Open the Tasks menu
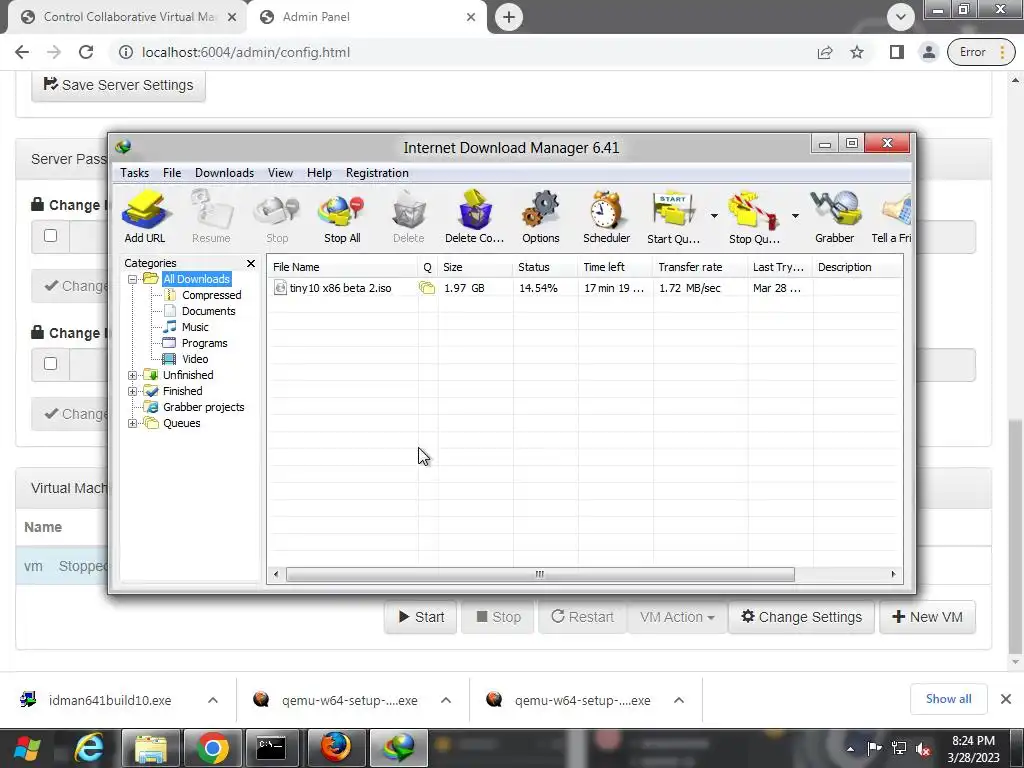The width and height of the screenshot is (1024, 768). click(135, 173)
